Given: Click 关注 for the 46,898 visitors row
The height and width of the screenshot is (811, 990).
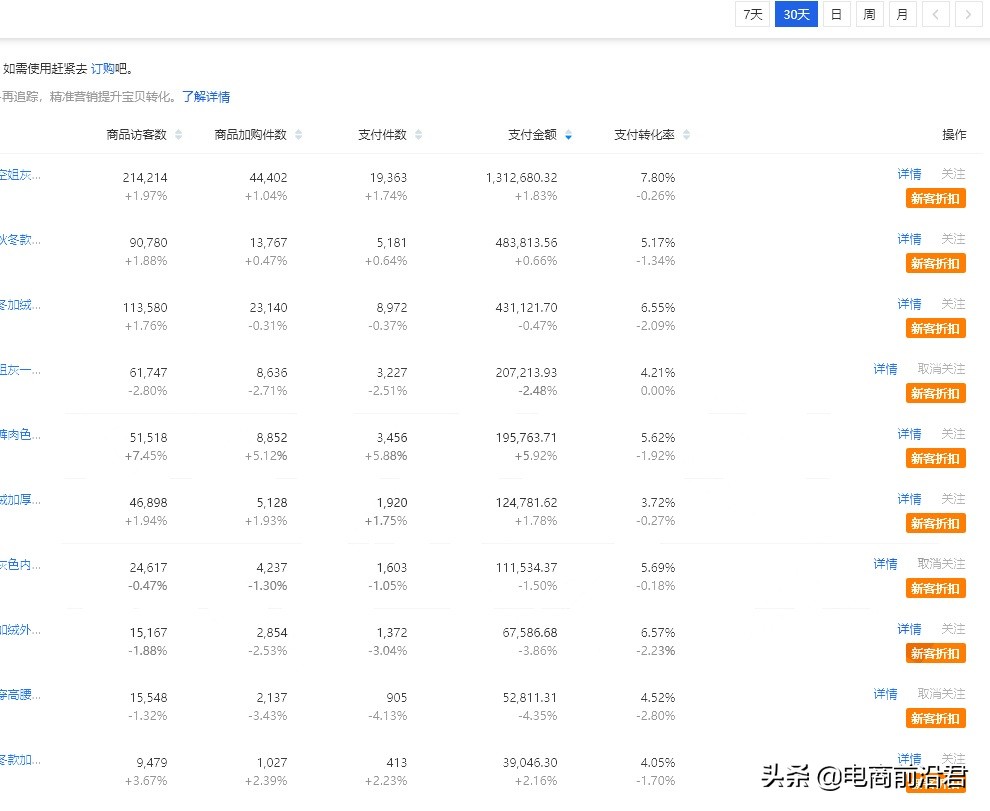Looking at the screenshot, I should [953, 499].
